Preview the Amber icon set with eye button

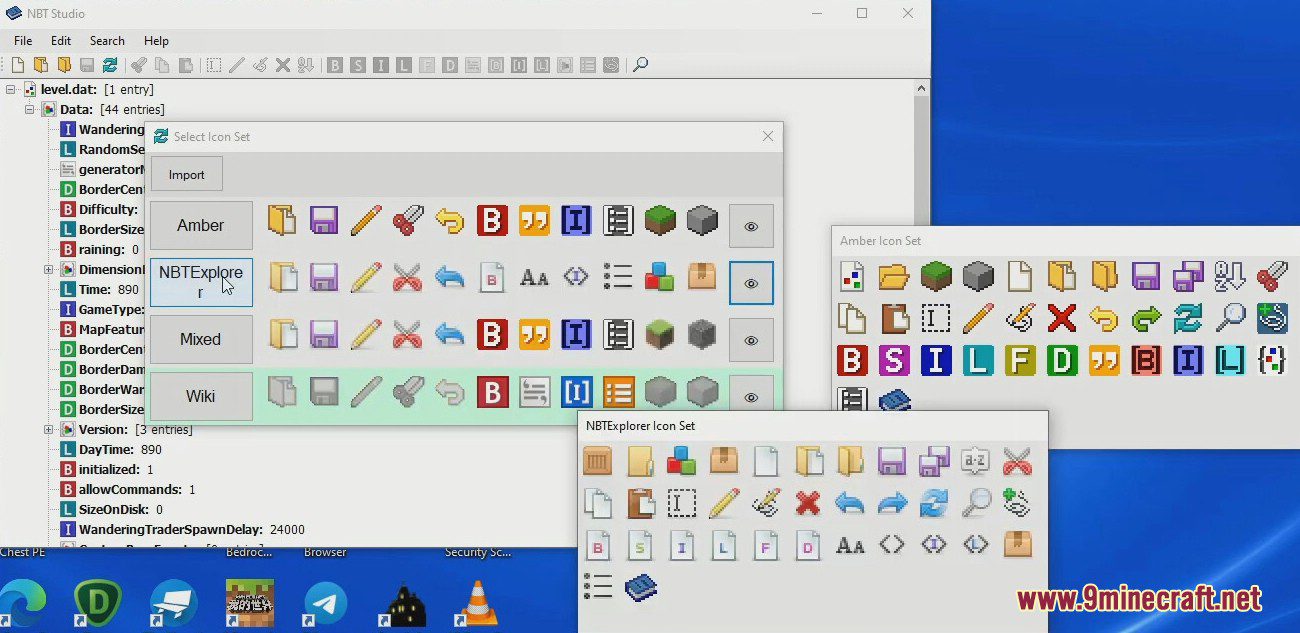pyautogui.click(x=751, y=226)
